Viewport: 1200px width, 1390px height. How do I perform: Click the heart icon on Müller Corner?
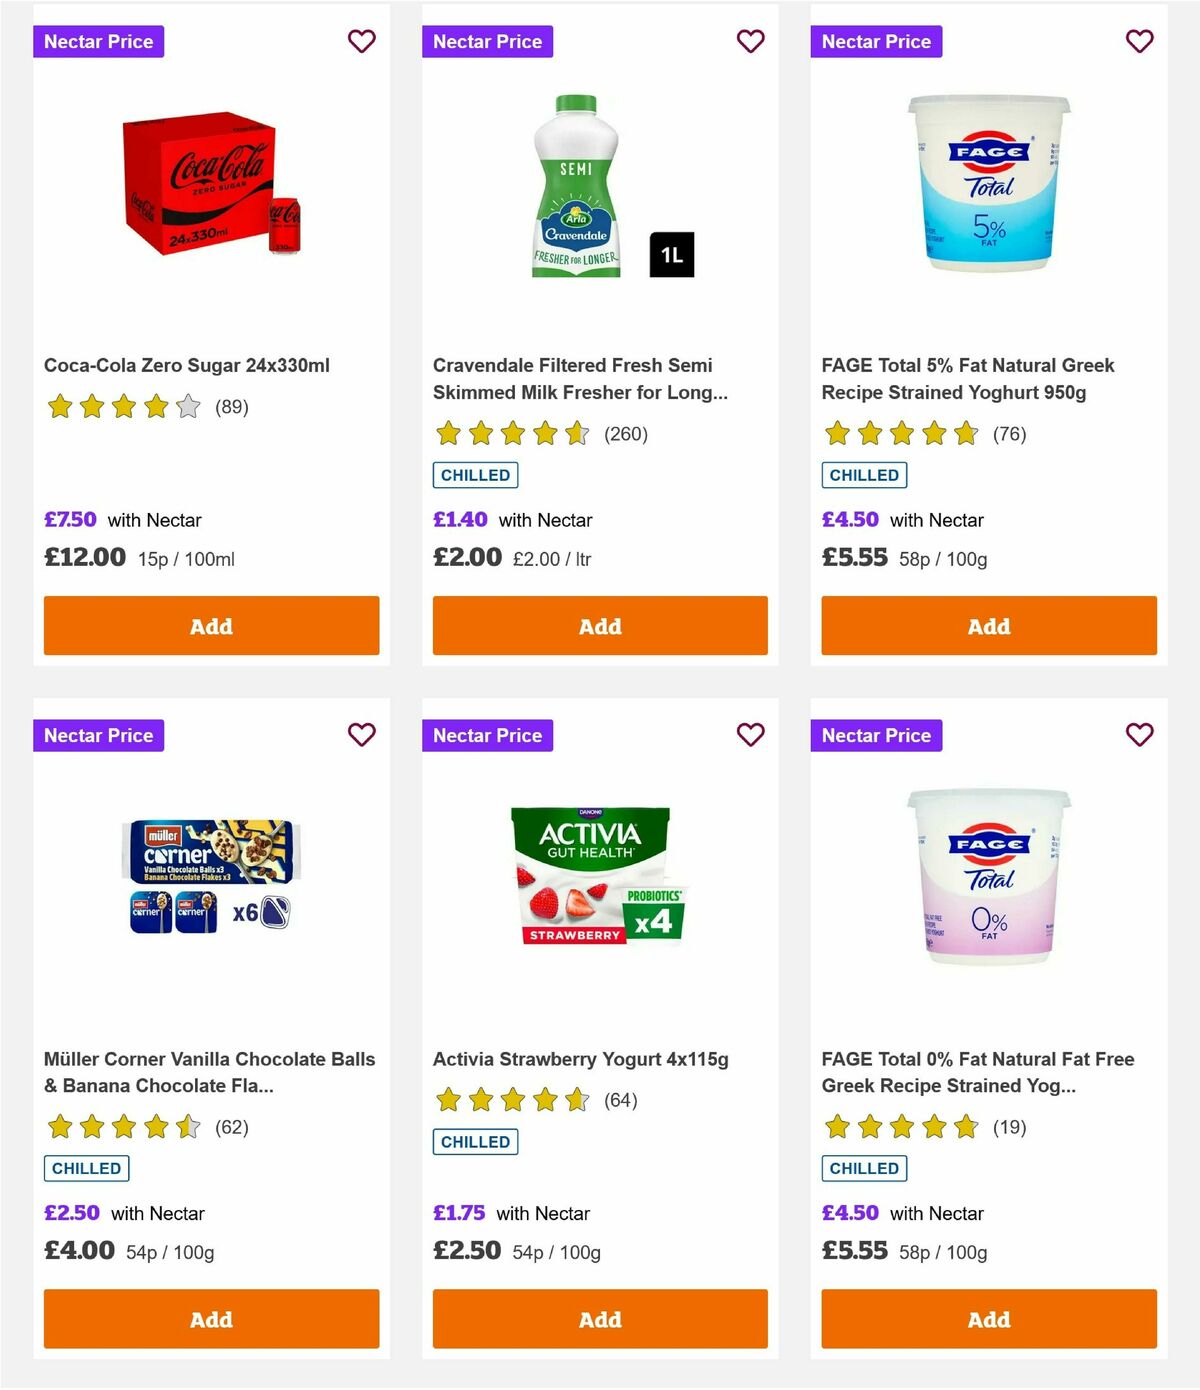click(361, 735)
